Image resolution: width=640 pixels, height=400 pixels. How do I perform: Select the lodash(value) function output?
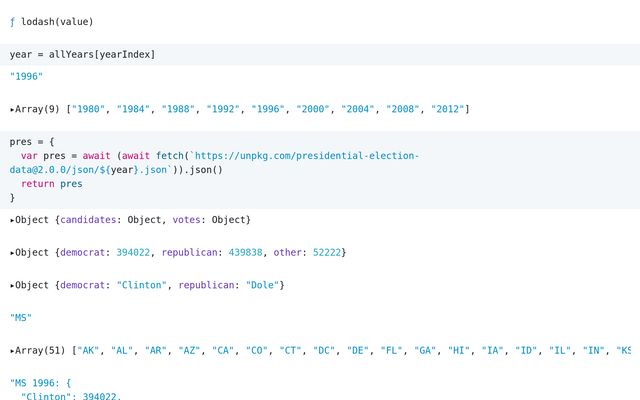click(x=57, y=21)
